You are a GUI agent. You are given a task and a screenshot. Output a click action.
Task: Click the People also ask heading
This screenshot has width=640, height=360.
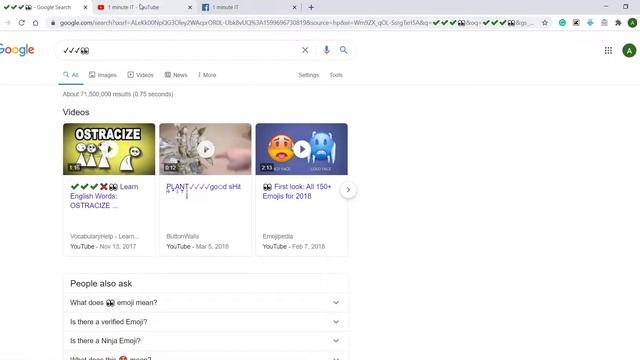[x=101, y=284]
